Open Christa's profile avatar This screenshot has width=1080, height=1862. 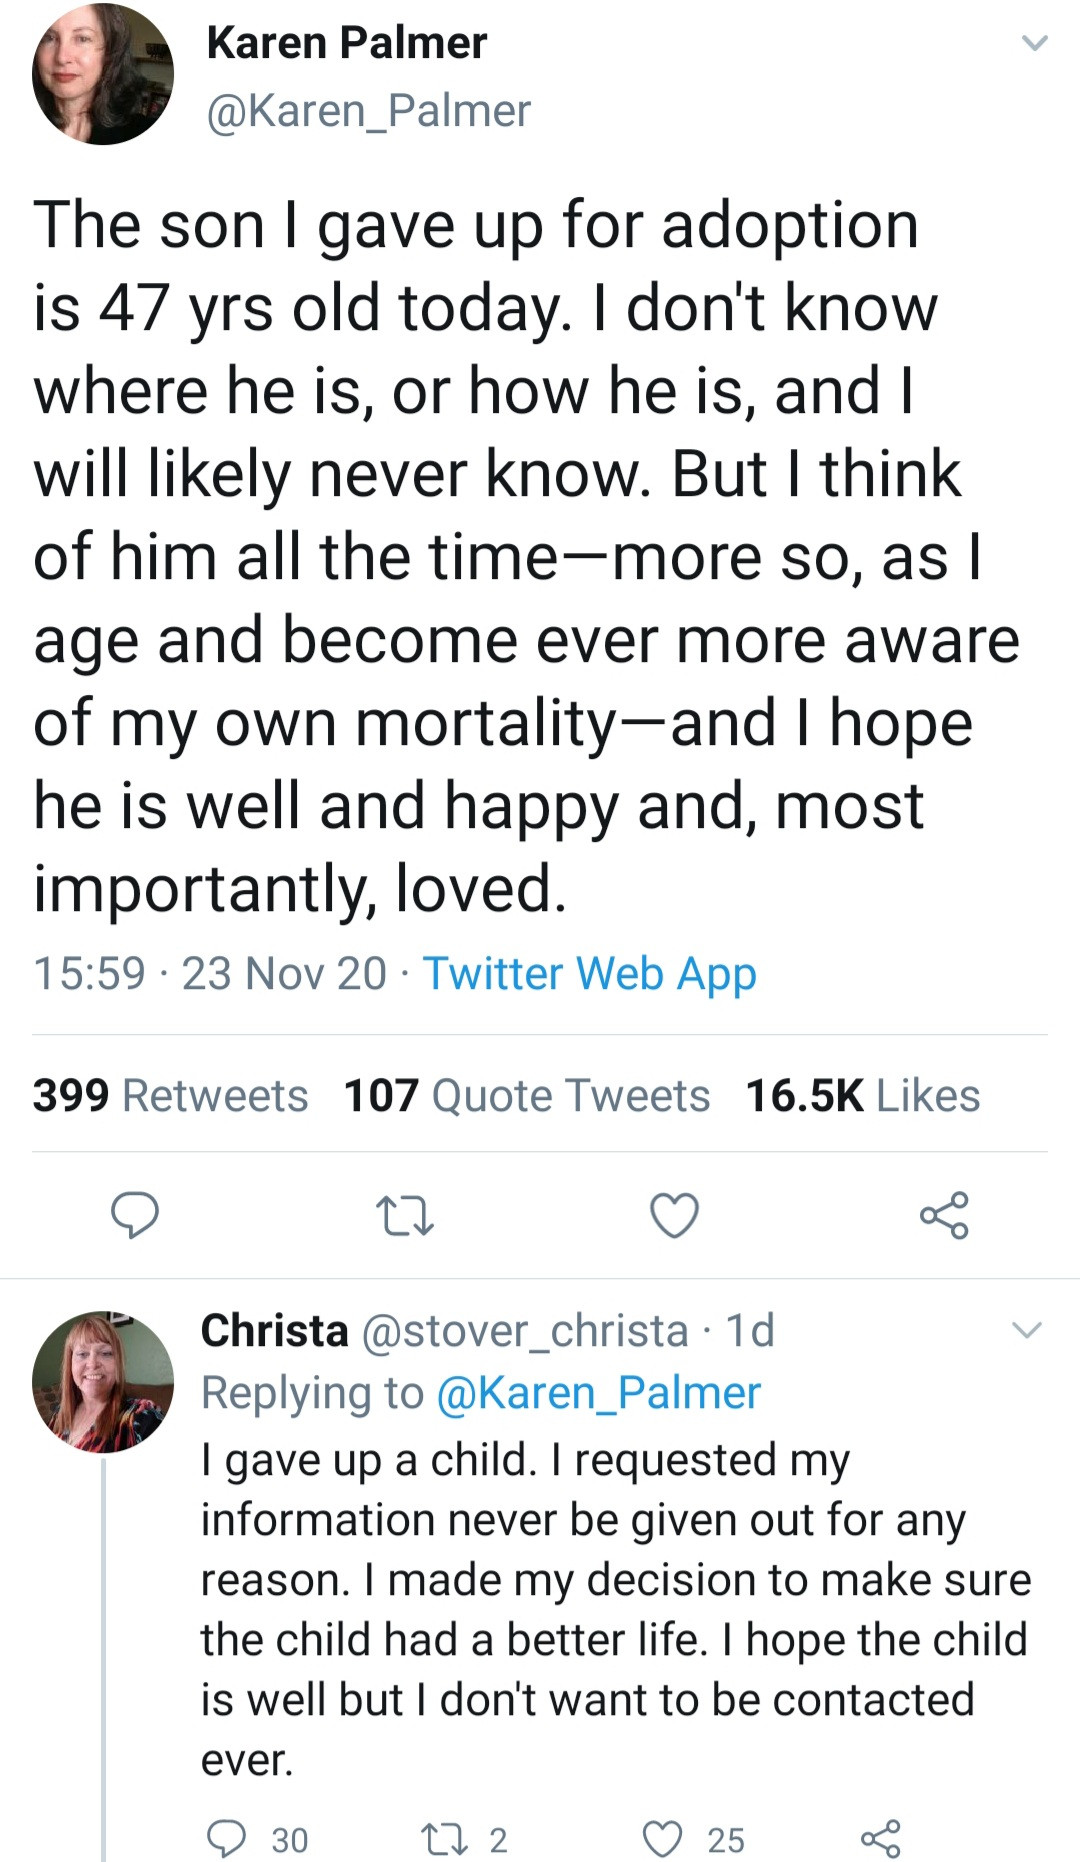[x=103, y=1382]
